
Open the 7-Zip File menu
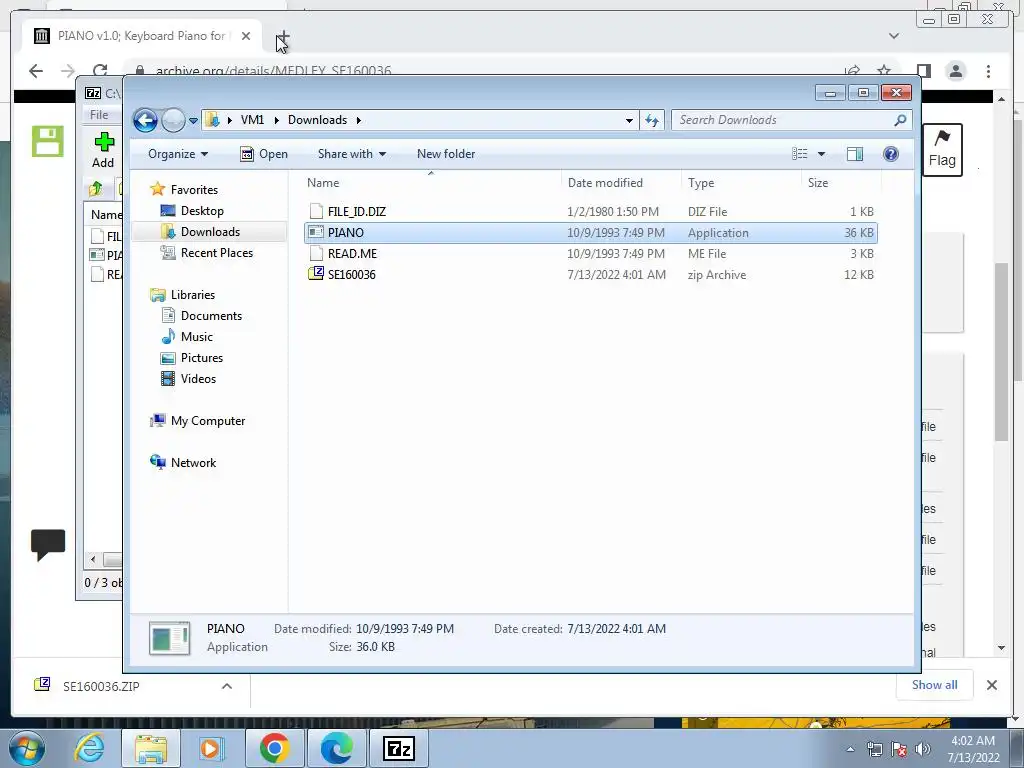click(x=99, y=114)
